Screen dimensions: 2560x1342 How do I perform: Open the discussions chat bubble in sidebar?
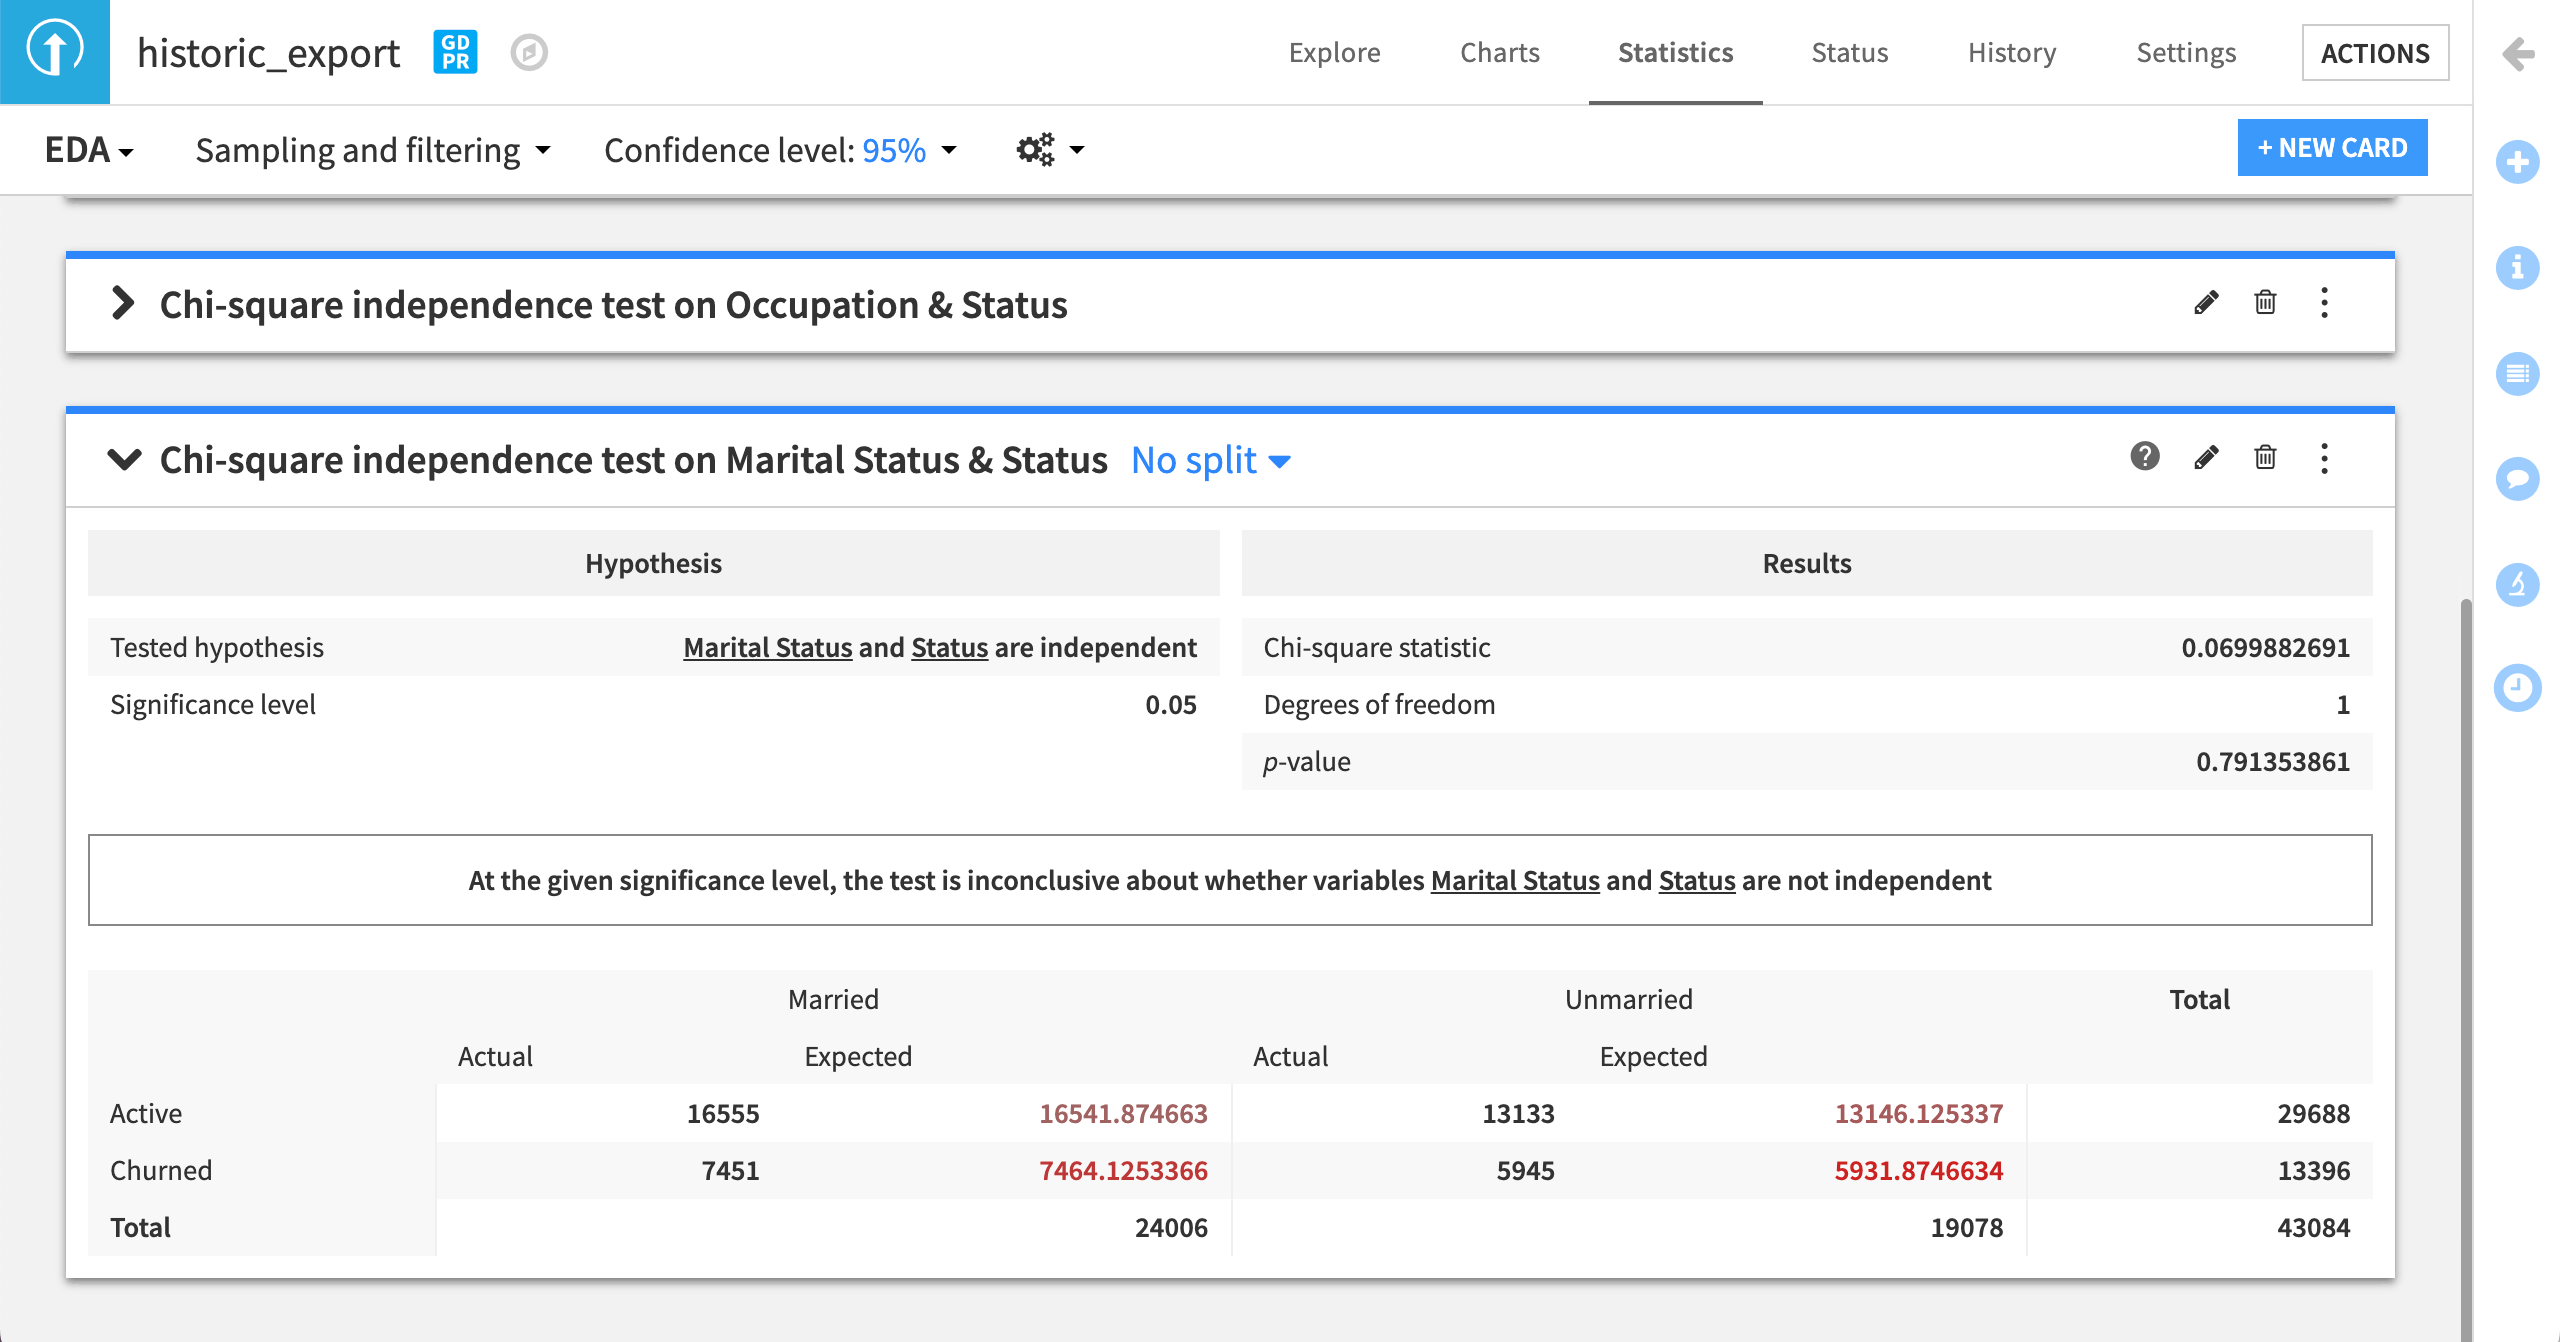pos(2517,479)
